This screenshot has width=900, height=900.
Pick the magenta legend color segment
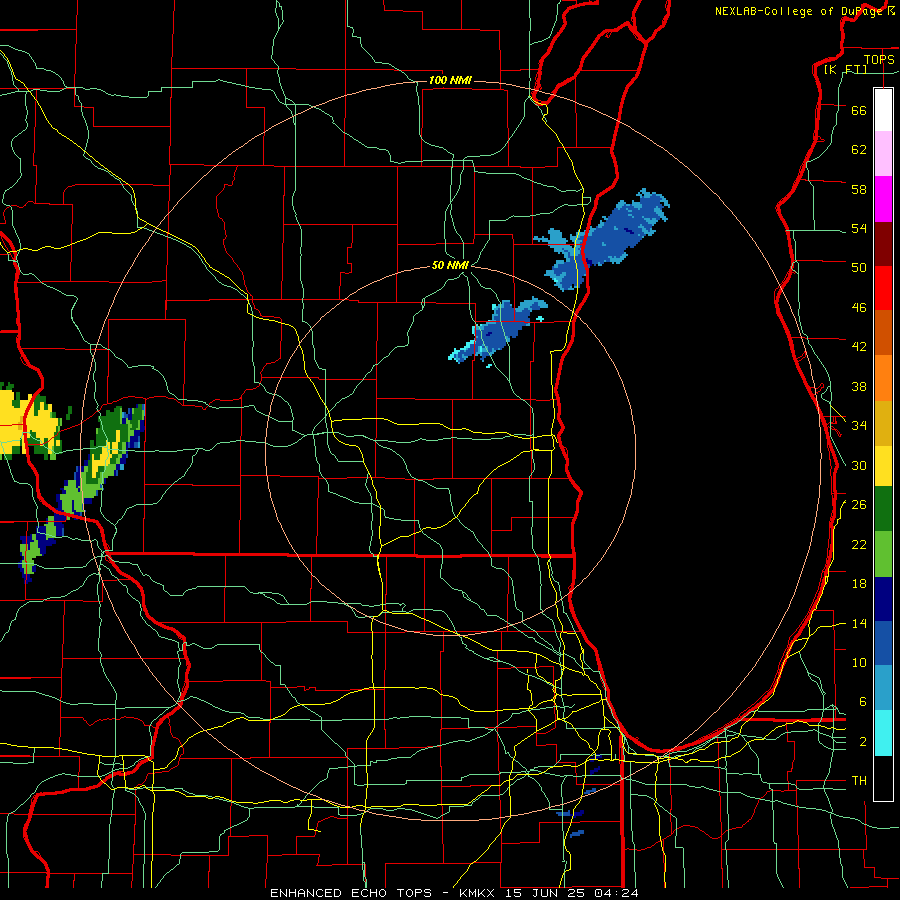coord(883,199)
